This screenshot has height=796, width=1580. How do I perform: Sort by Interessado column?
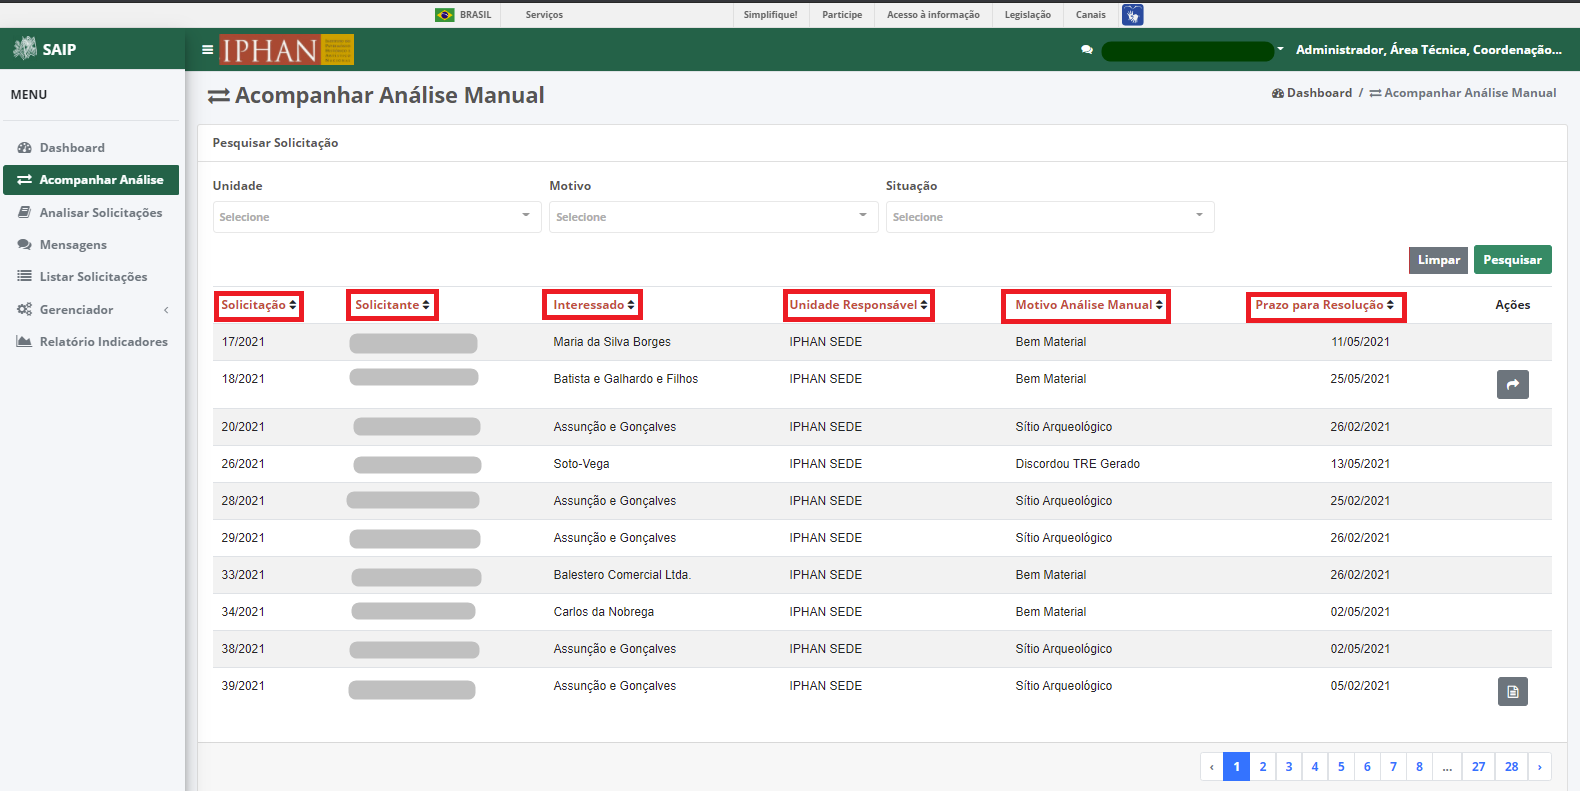pos(593,305)
